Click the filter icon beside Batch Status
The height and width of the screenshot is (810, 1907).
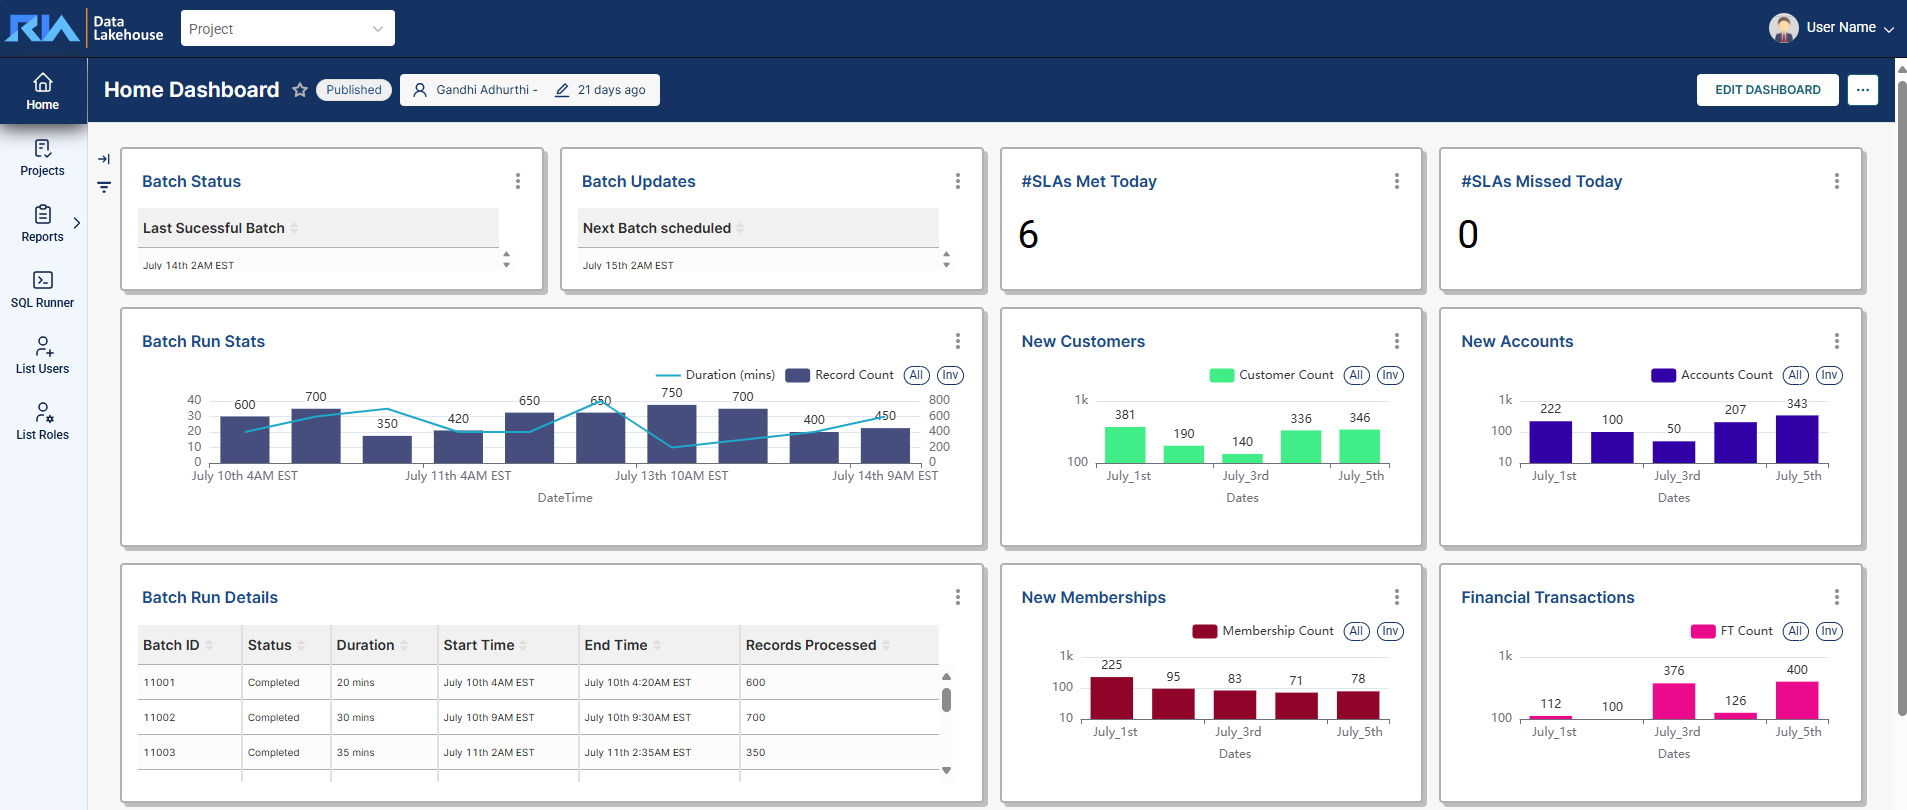(104, 187)
